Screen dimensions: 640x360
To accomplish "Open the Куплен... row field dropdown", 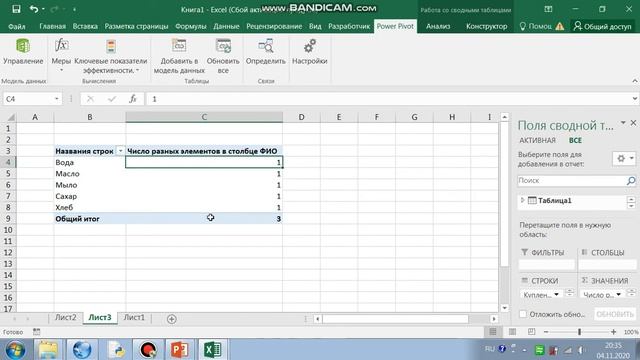I will point(556,294).
